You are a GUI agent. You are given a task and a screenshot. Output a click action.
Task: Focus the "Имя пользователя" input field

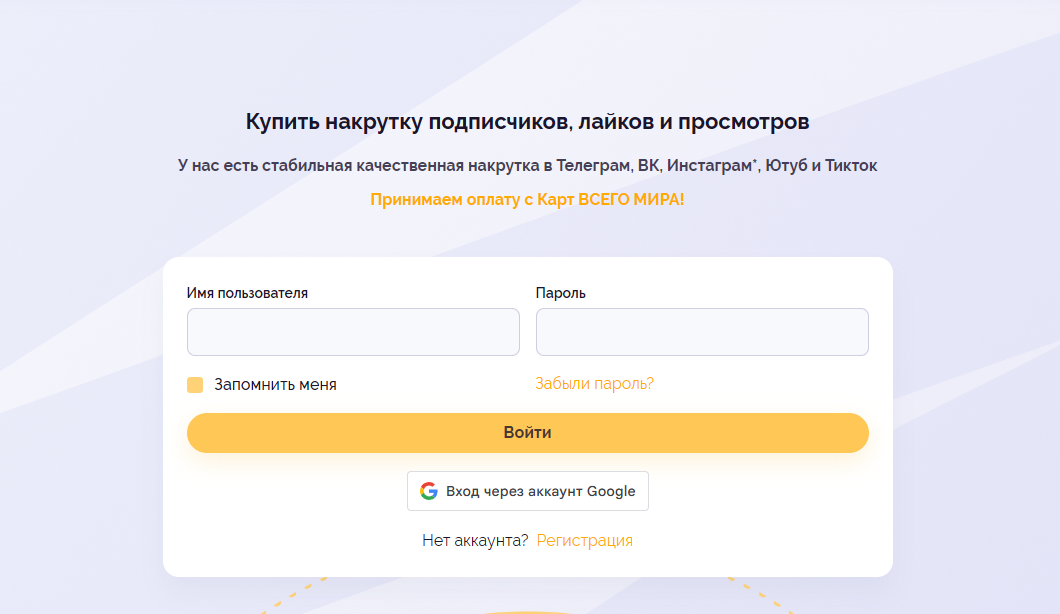[x=353, y=332]
